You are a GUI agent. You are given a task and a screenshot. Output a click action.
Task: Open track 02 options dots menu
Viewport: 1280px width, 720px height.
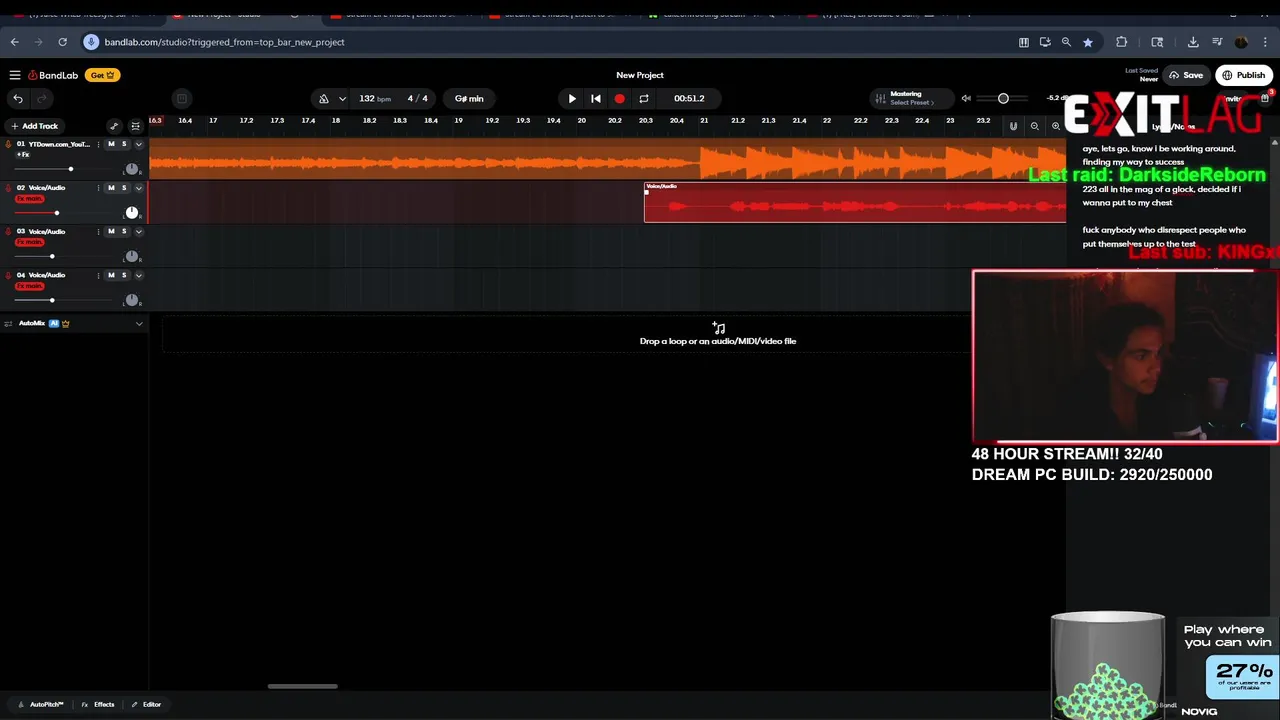pyautogui.click(x=98, y=188)
